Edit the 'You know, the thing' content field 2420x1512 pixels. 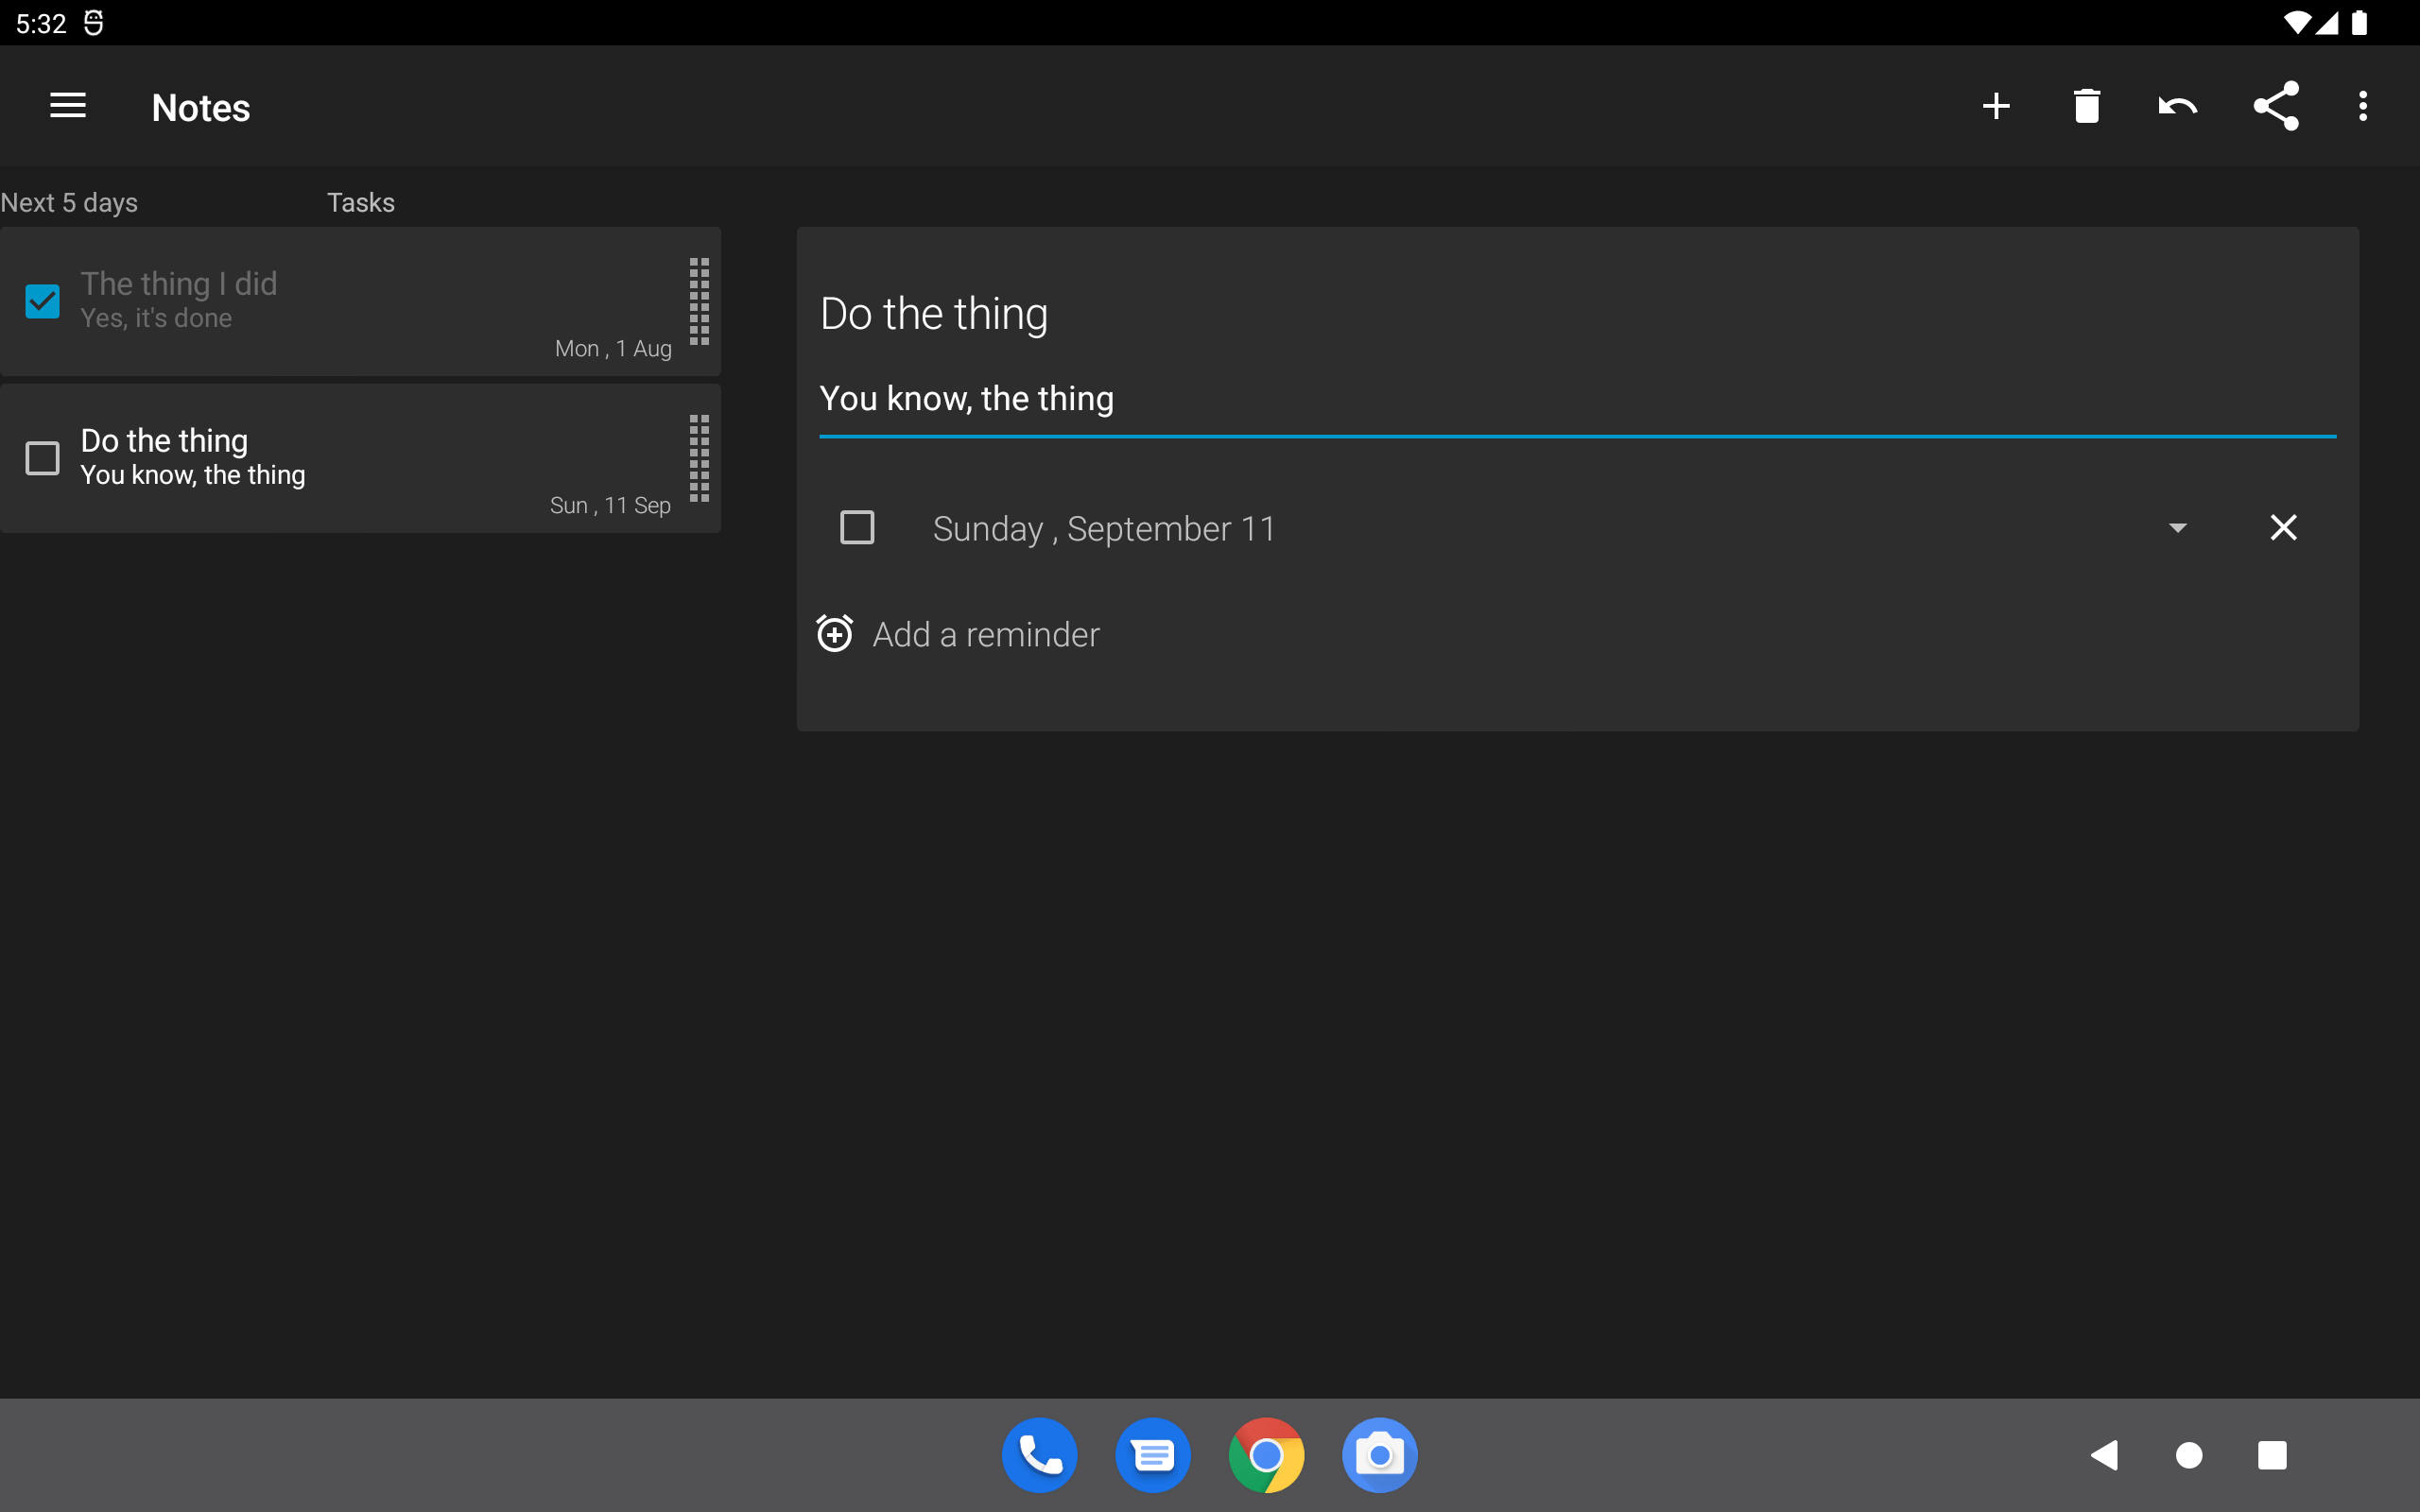click(1576, 399)
